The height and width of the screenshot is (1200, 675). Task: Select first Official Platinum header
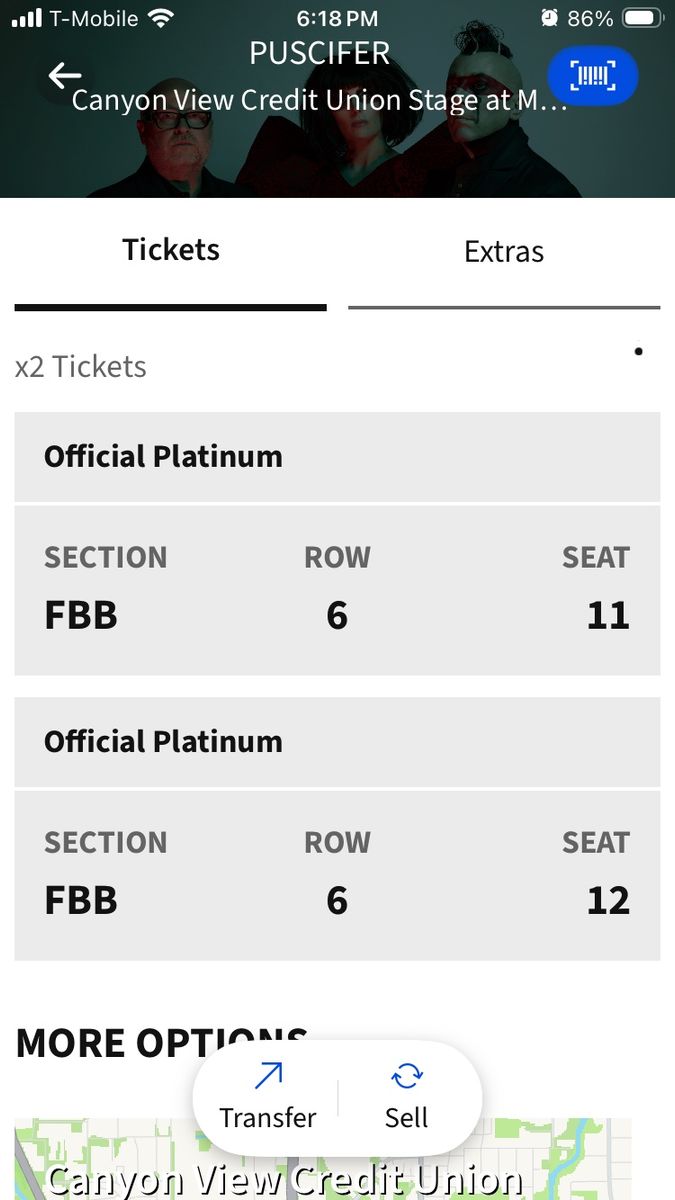coord(337,457)
